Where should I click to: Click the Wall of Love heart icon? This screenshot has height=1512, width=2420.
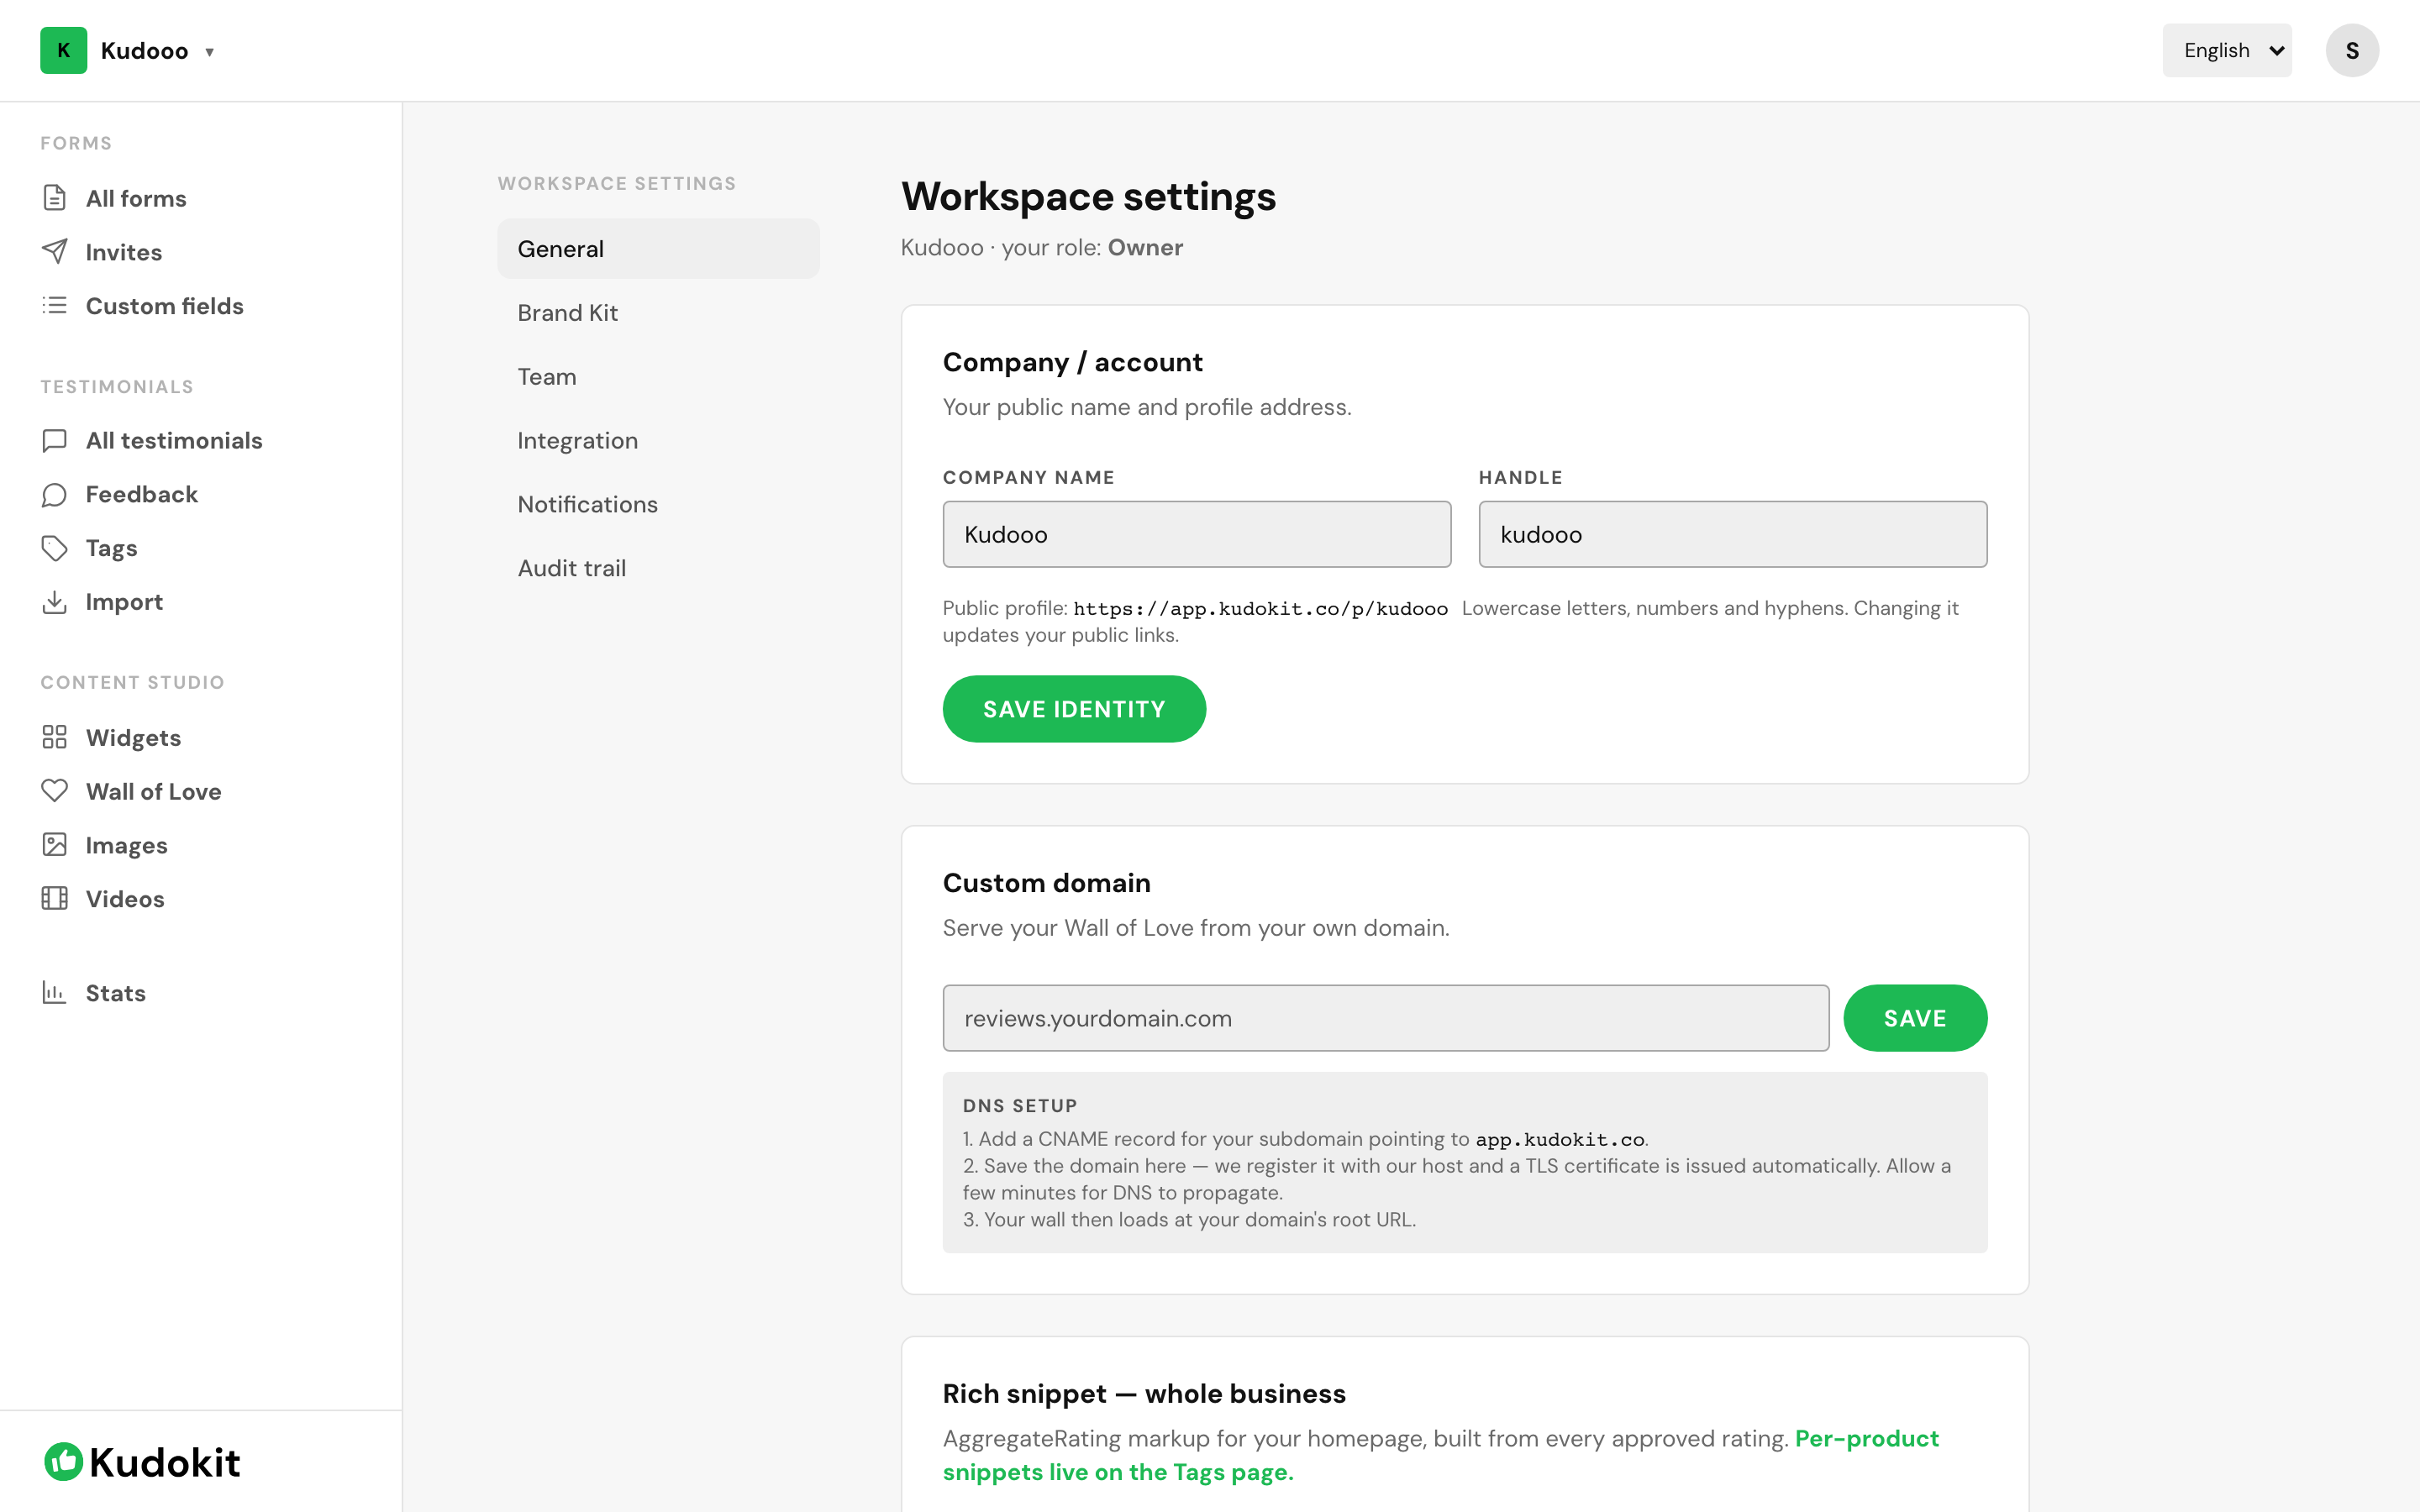[55, 791]
